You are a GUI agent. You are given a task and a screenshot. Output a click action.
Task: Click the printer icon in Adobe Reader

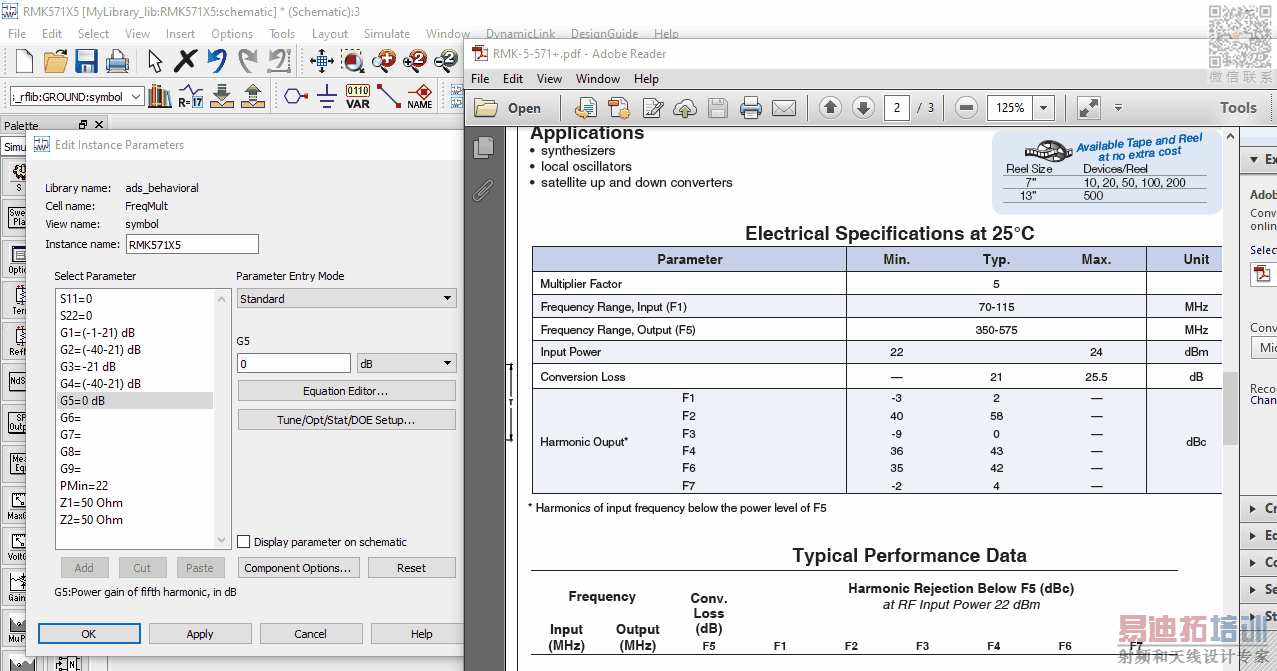coord(751,108)
